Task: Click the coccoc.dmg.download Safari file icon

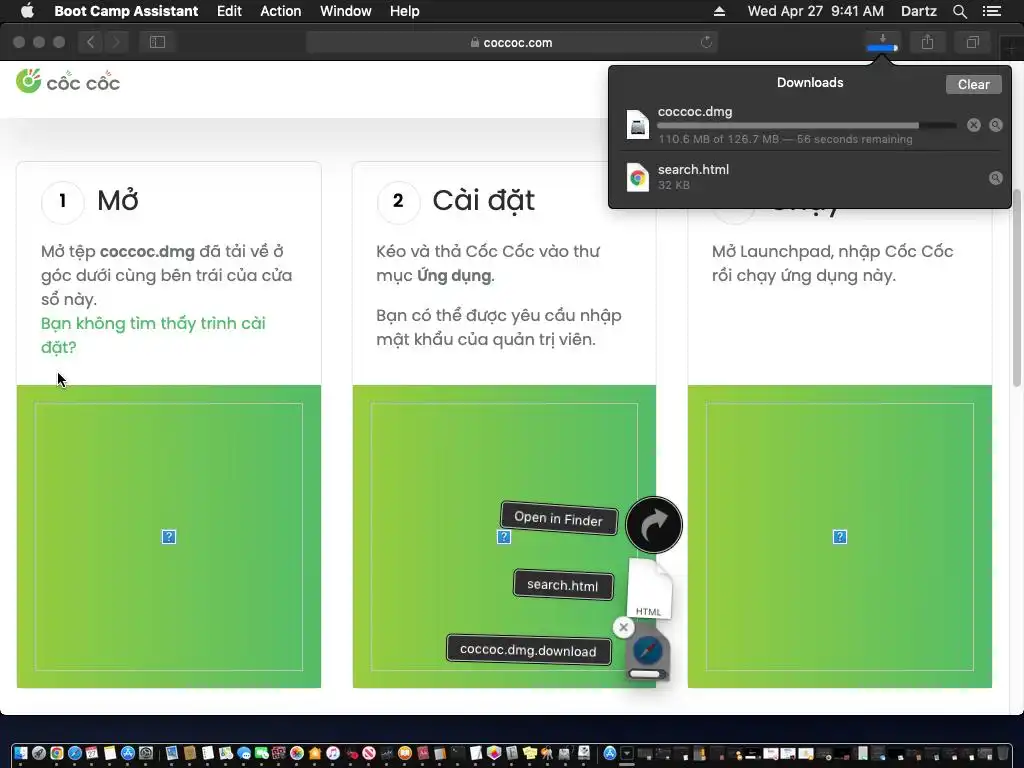Action: click(x=648, y=652)
